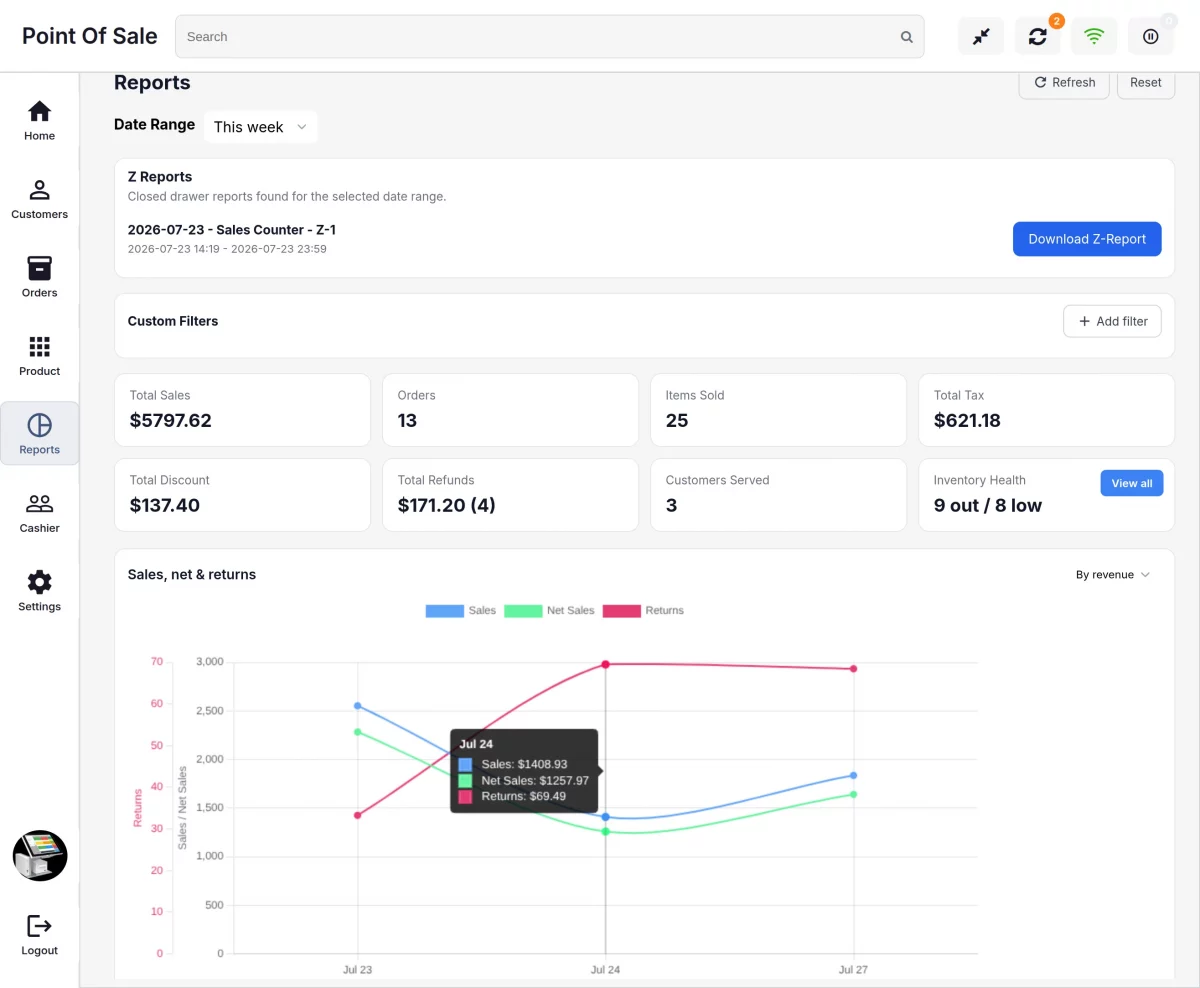Click the pause icon in top bar
Screen dimensions: 1200x988
coord(1151,36)
